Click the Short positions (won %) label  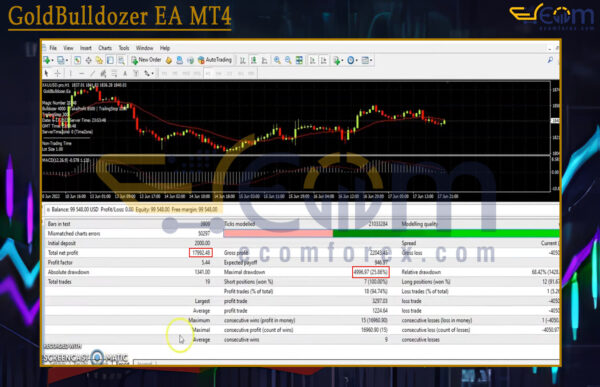(248, 282)
